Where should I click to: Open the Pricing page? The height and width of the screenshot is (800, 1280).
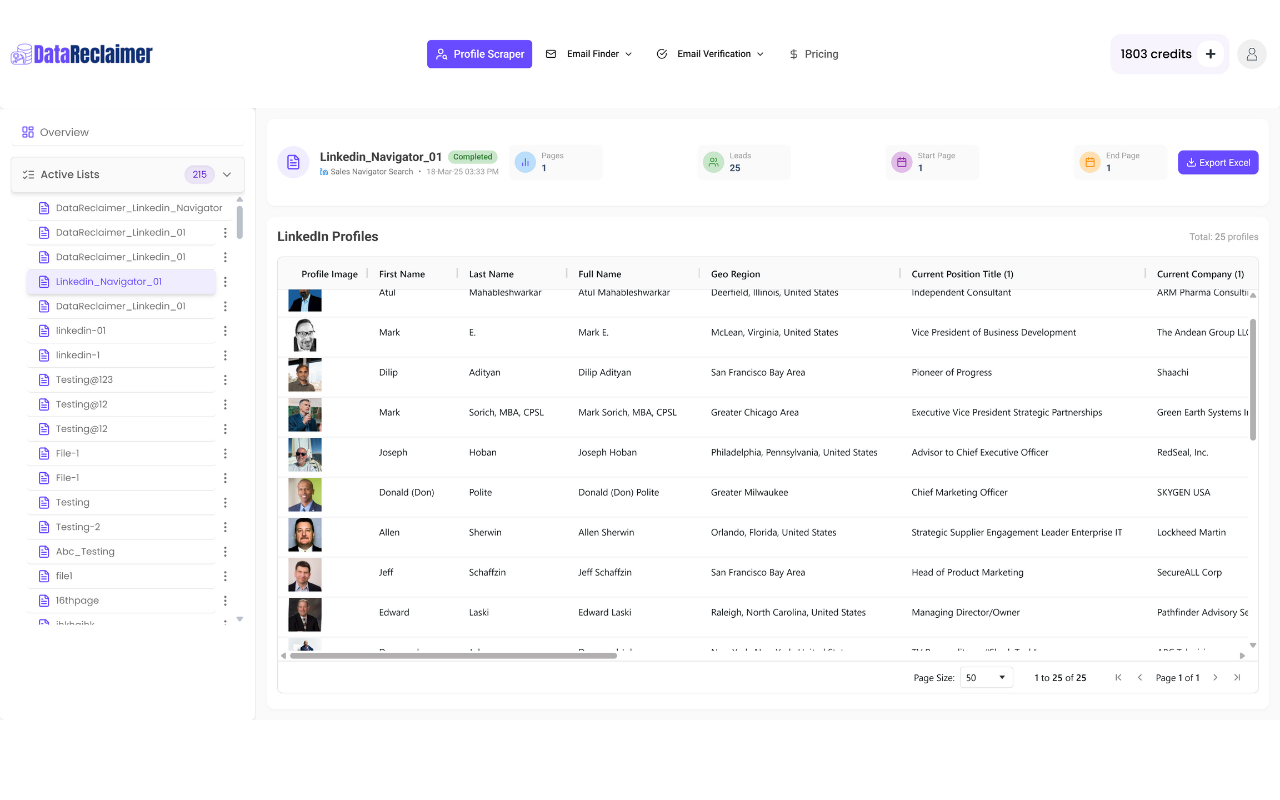coord(813,54)
